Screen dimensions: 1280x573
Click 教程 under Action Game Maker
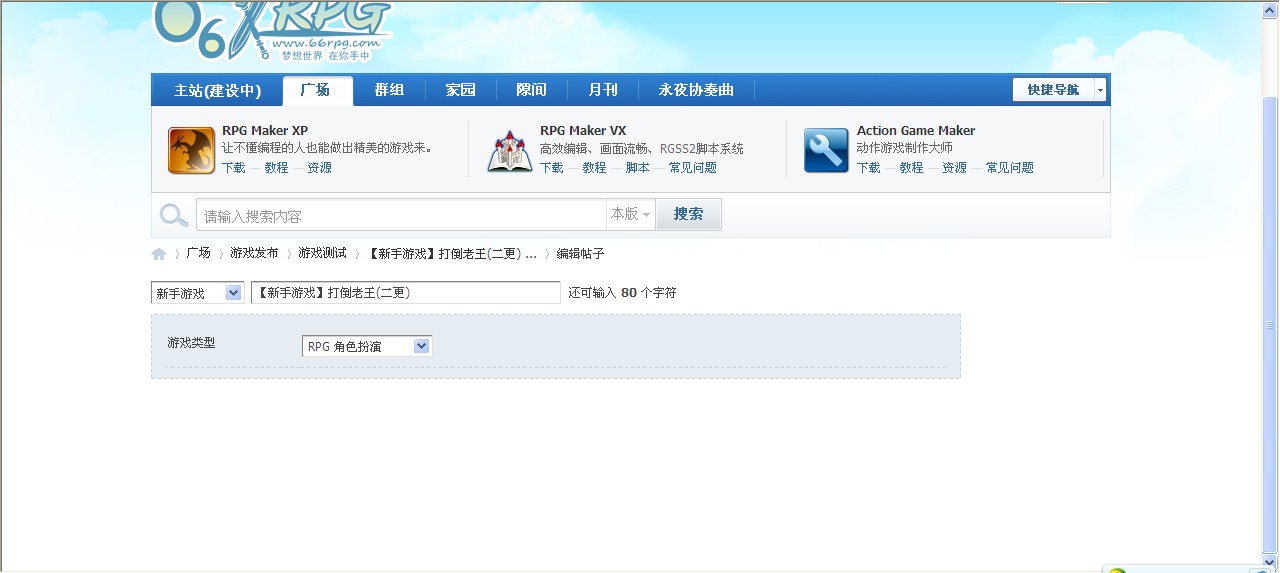tap(911, 168)
